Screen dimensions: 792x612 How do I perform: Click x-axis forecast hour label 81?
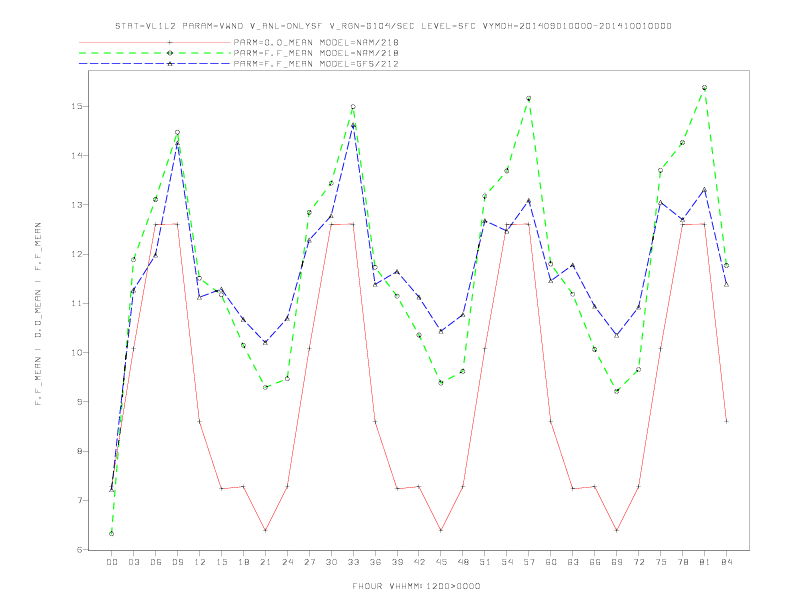pyautogui.click(x=705, y=562)
